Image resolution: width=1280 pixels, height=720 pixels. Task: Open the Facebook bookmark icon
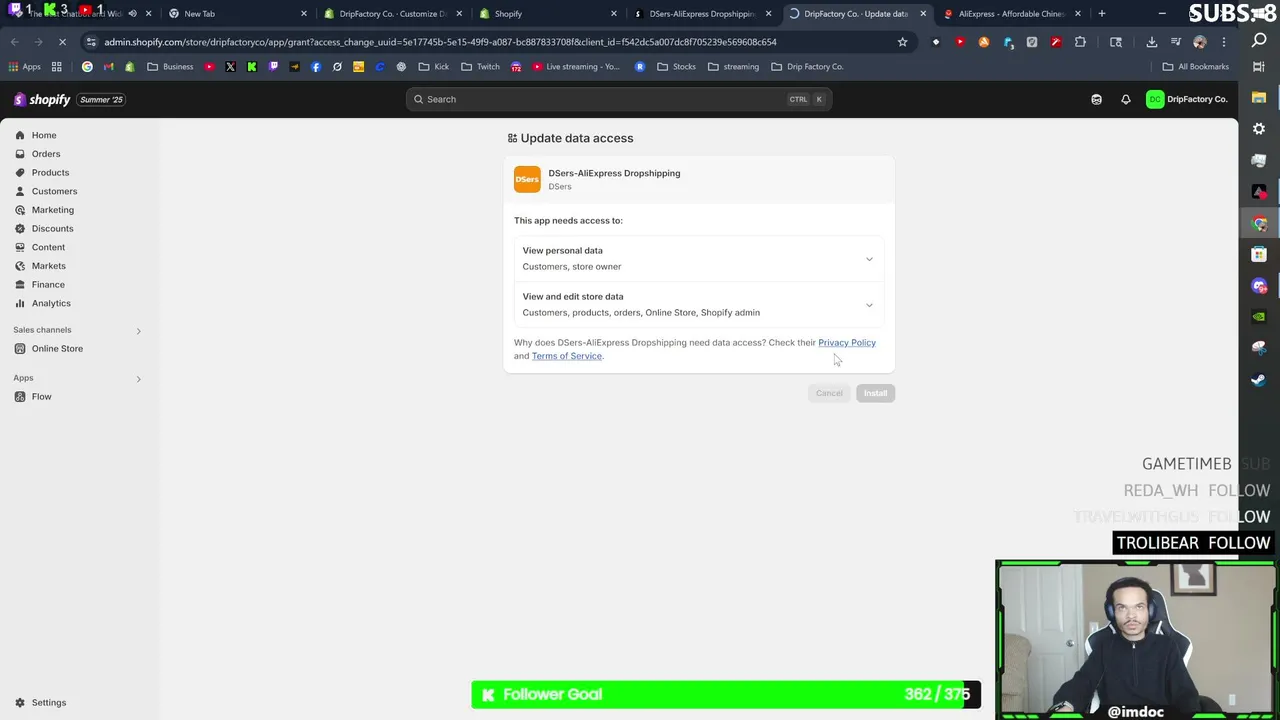coord(316,67)
